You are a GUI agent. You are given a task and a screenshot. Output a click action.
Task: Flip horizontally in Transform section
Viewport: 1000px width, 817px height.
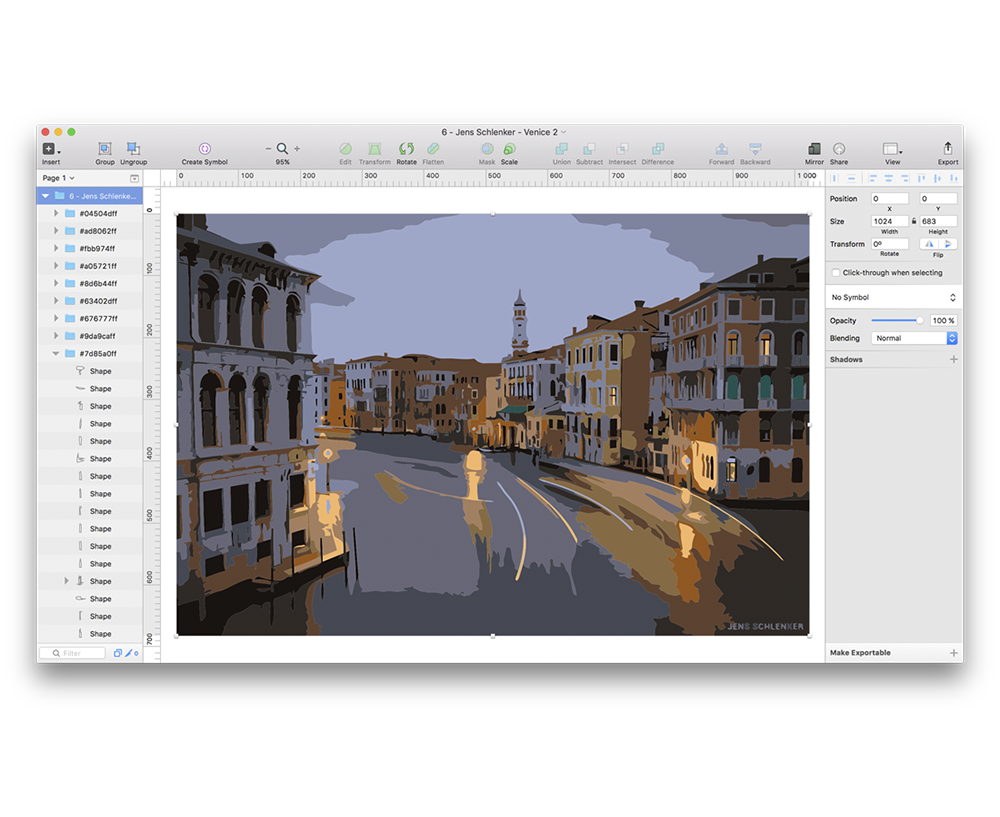(929, 244)
